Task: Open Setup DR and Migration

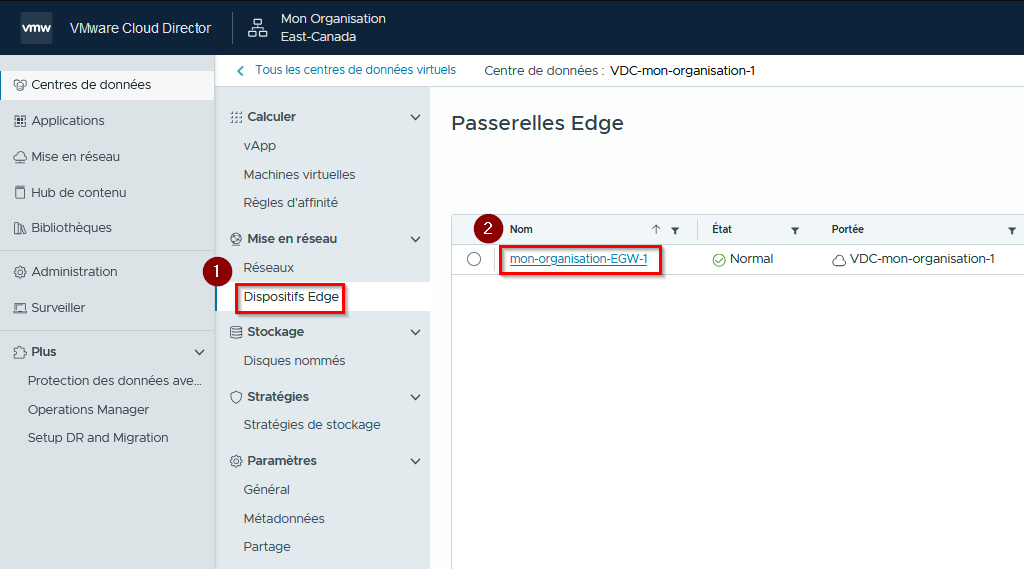Action: 98,438
